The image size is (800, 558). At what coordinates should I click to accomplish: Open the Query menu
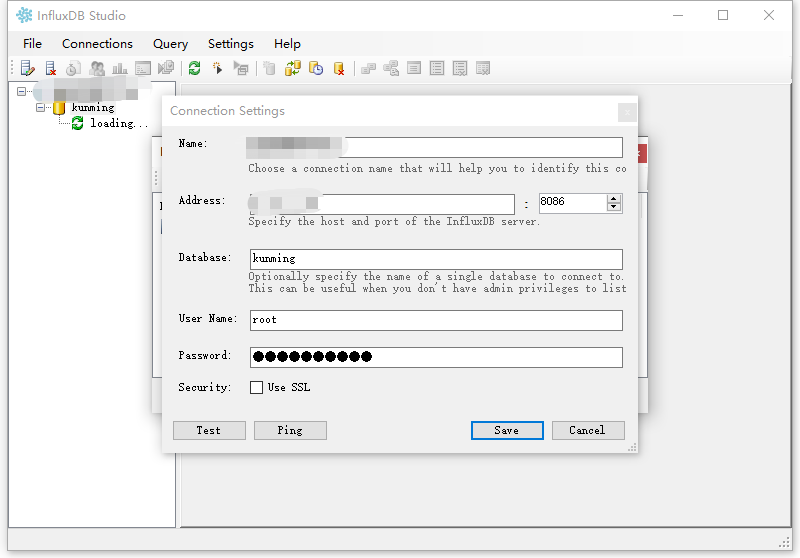pos(170,44)
